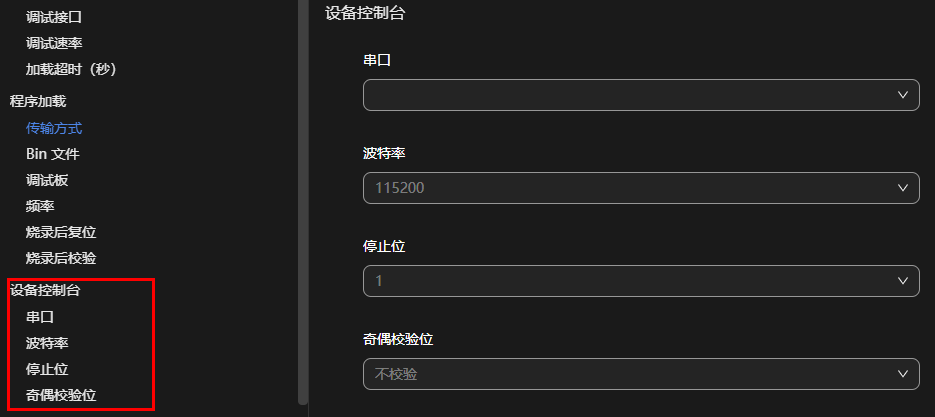Open the 串口 serial port dropdown

[640, 95]
